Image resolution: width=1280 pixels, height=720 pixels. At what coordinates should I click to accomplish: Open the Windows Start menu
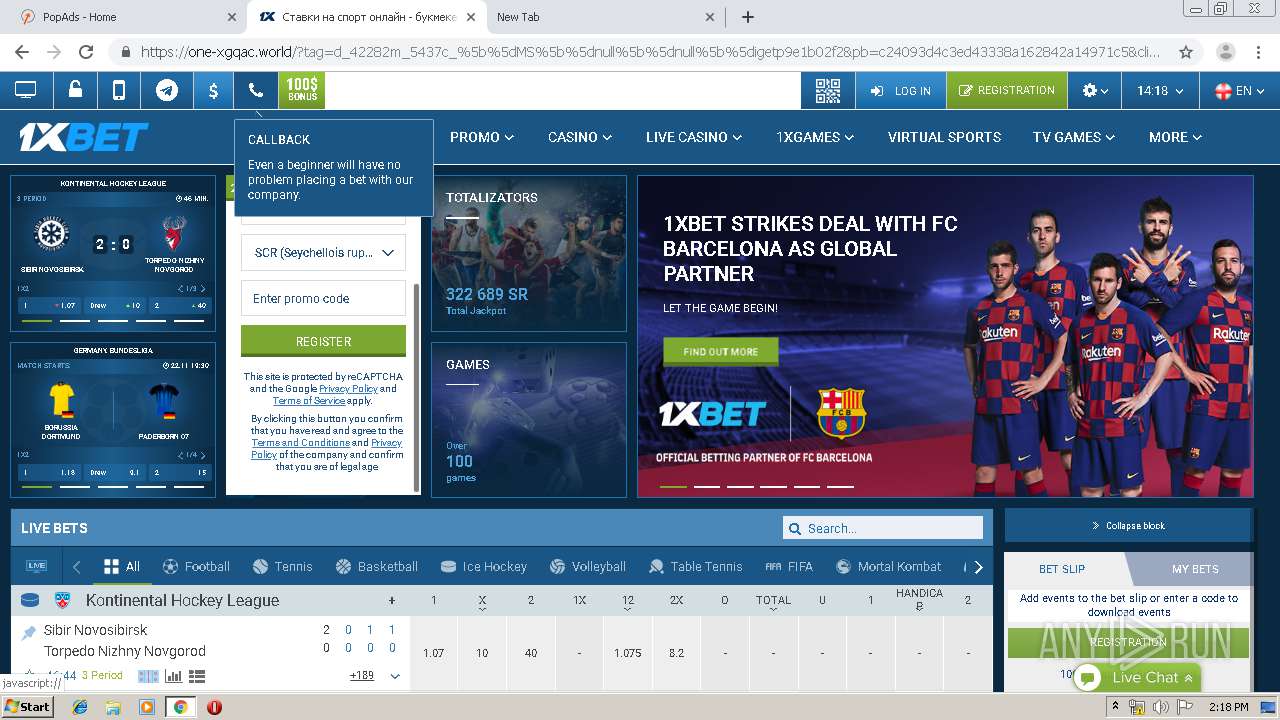click(x=27, y=707)
